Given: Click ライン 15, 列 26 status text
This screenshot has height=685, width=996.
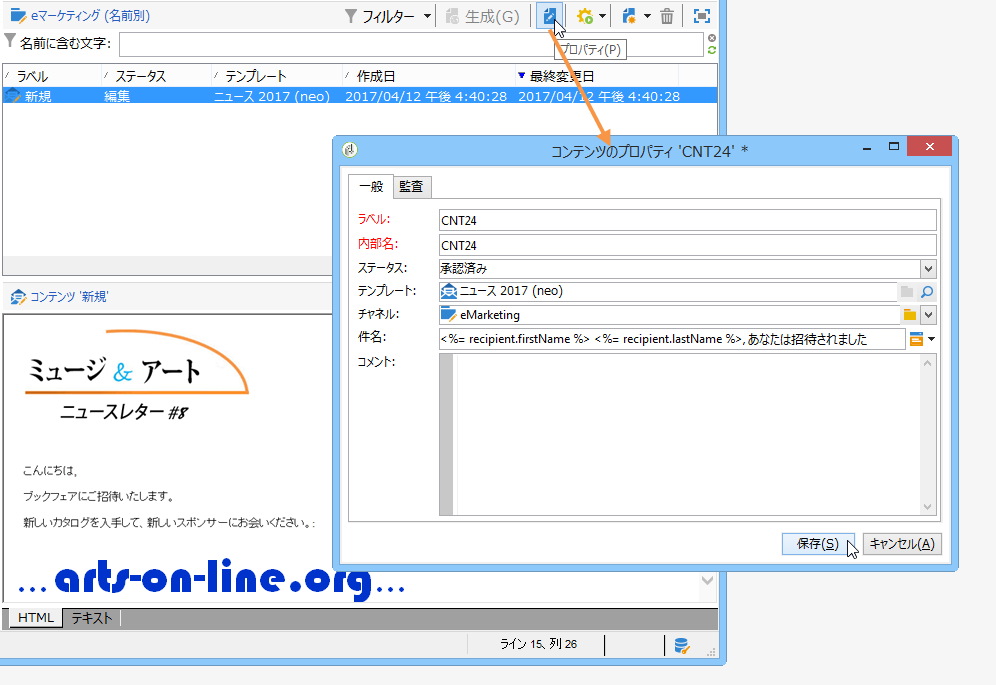Looking at the screenshot, I should (538, 644).
